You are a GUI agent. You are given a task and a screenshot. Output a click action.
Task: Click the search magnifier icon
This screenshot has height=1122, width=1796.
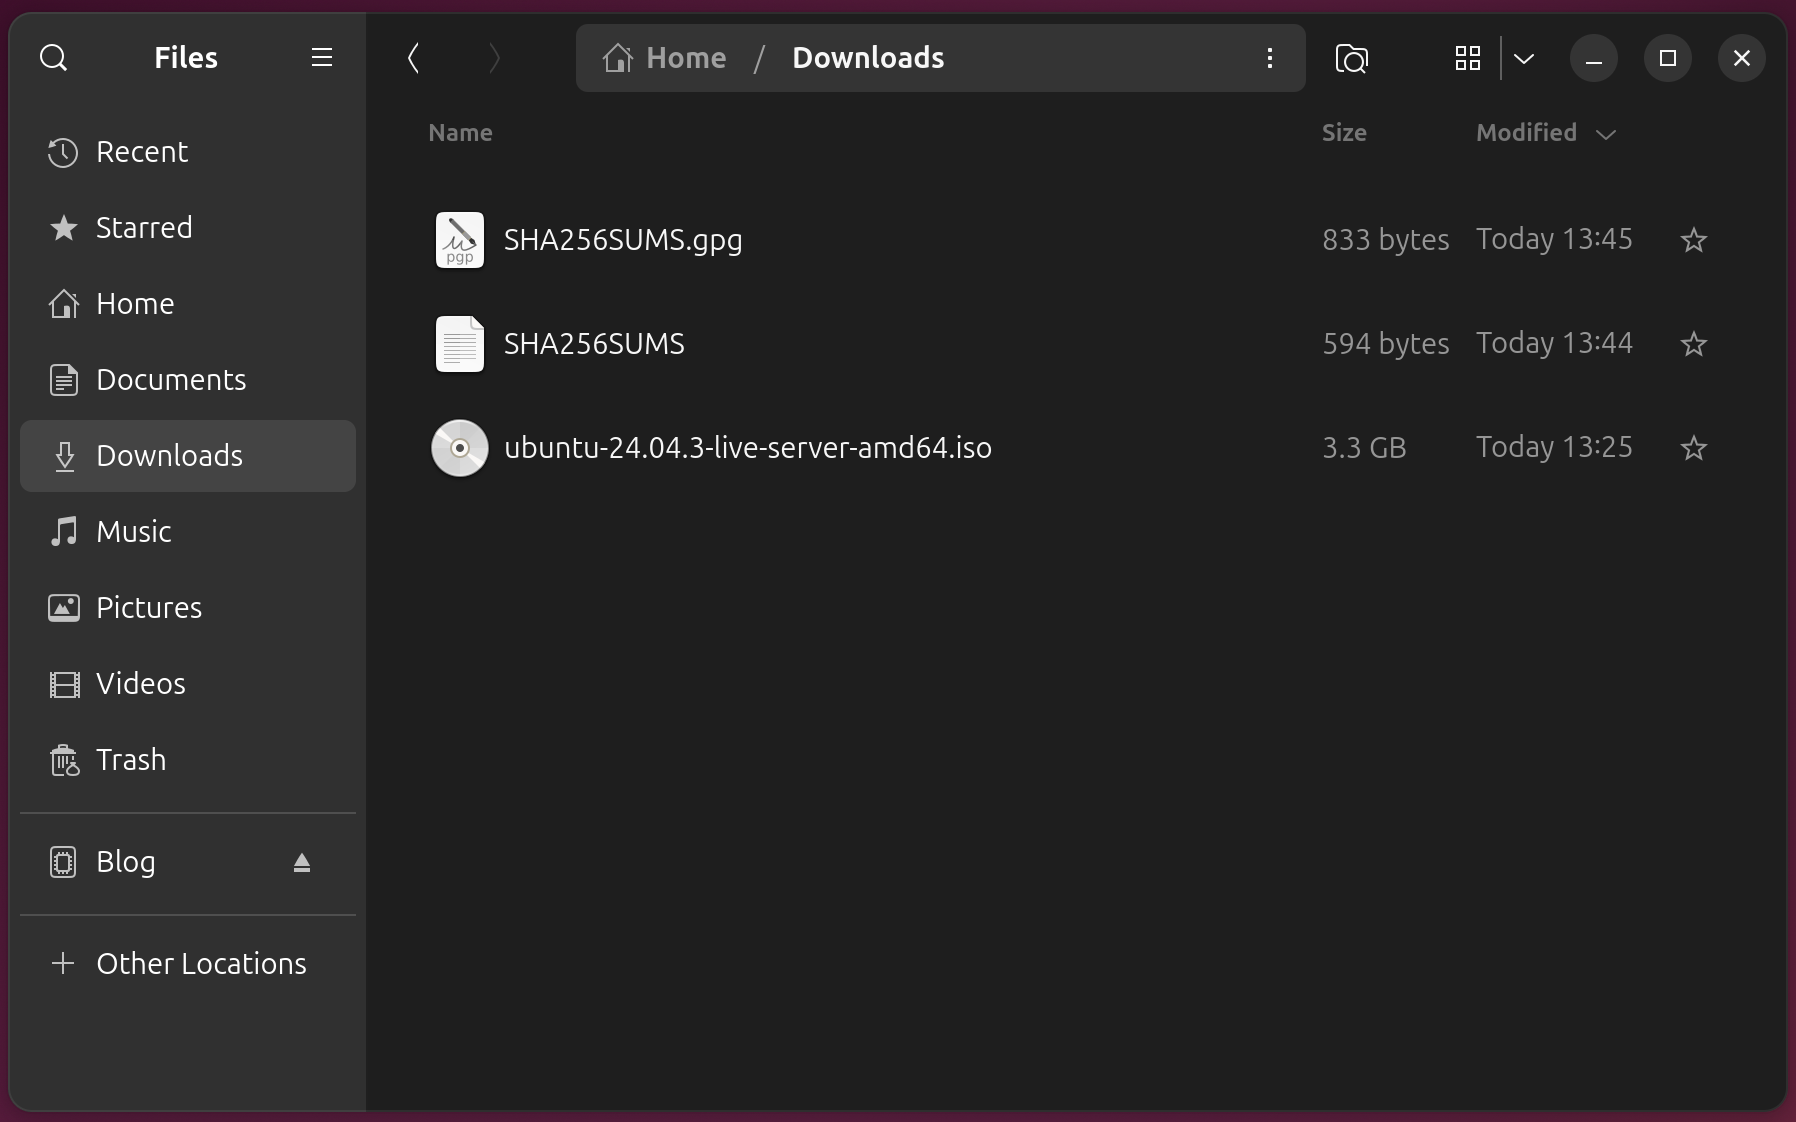[54, 58]
